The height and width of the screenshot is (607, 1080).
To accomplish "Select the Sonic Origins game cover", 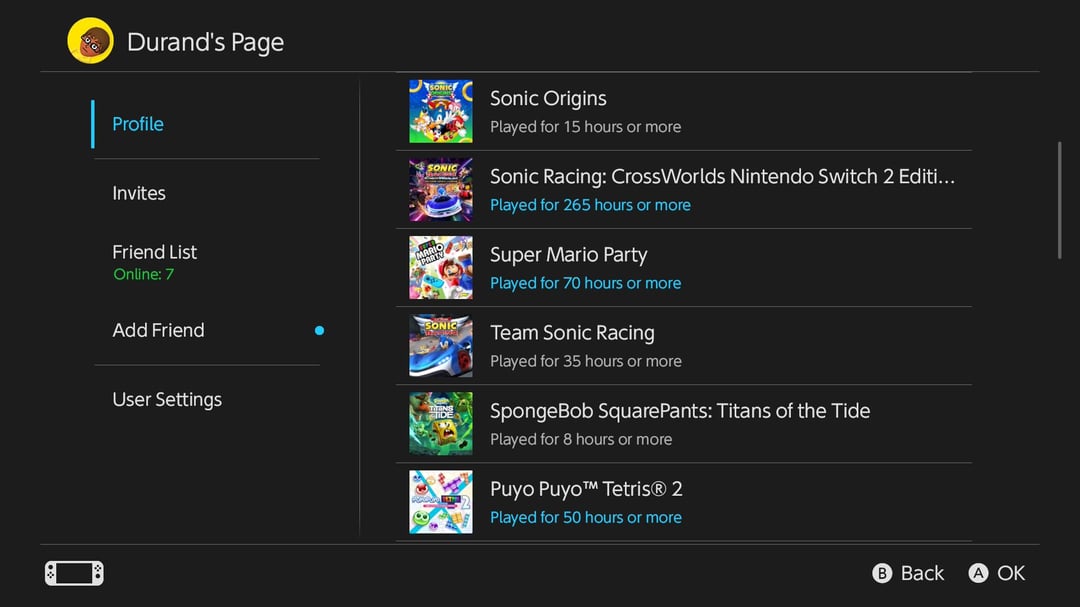I will [x=441, y=112].
